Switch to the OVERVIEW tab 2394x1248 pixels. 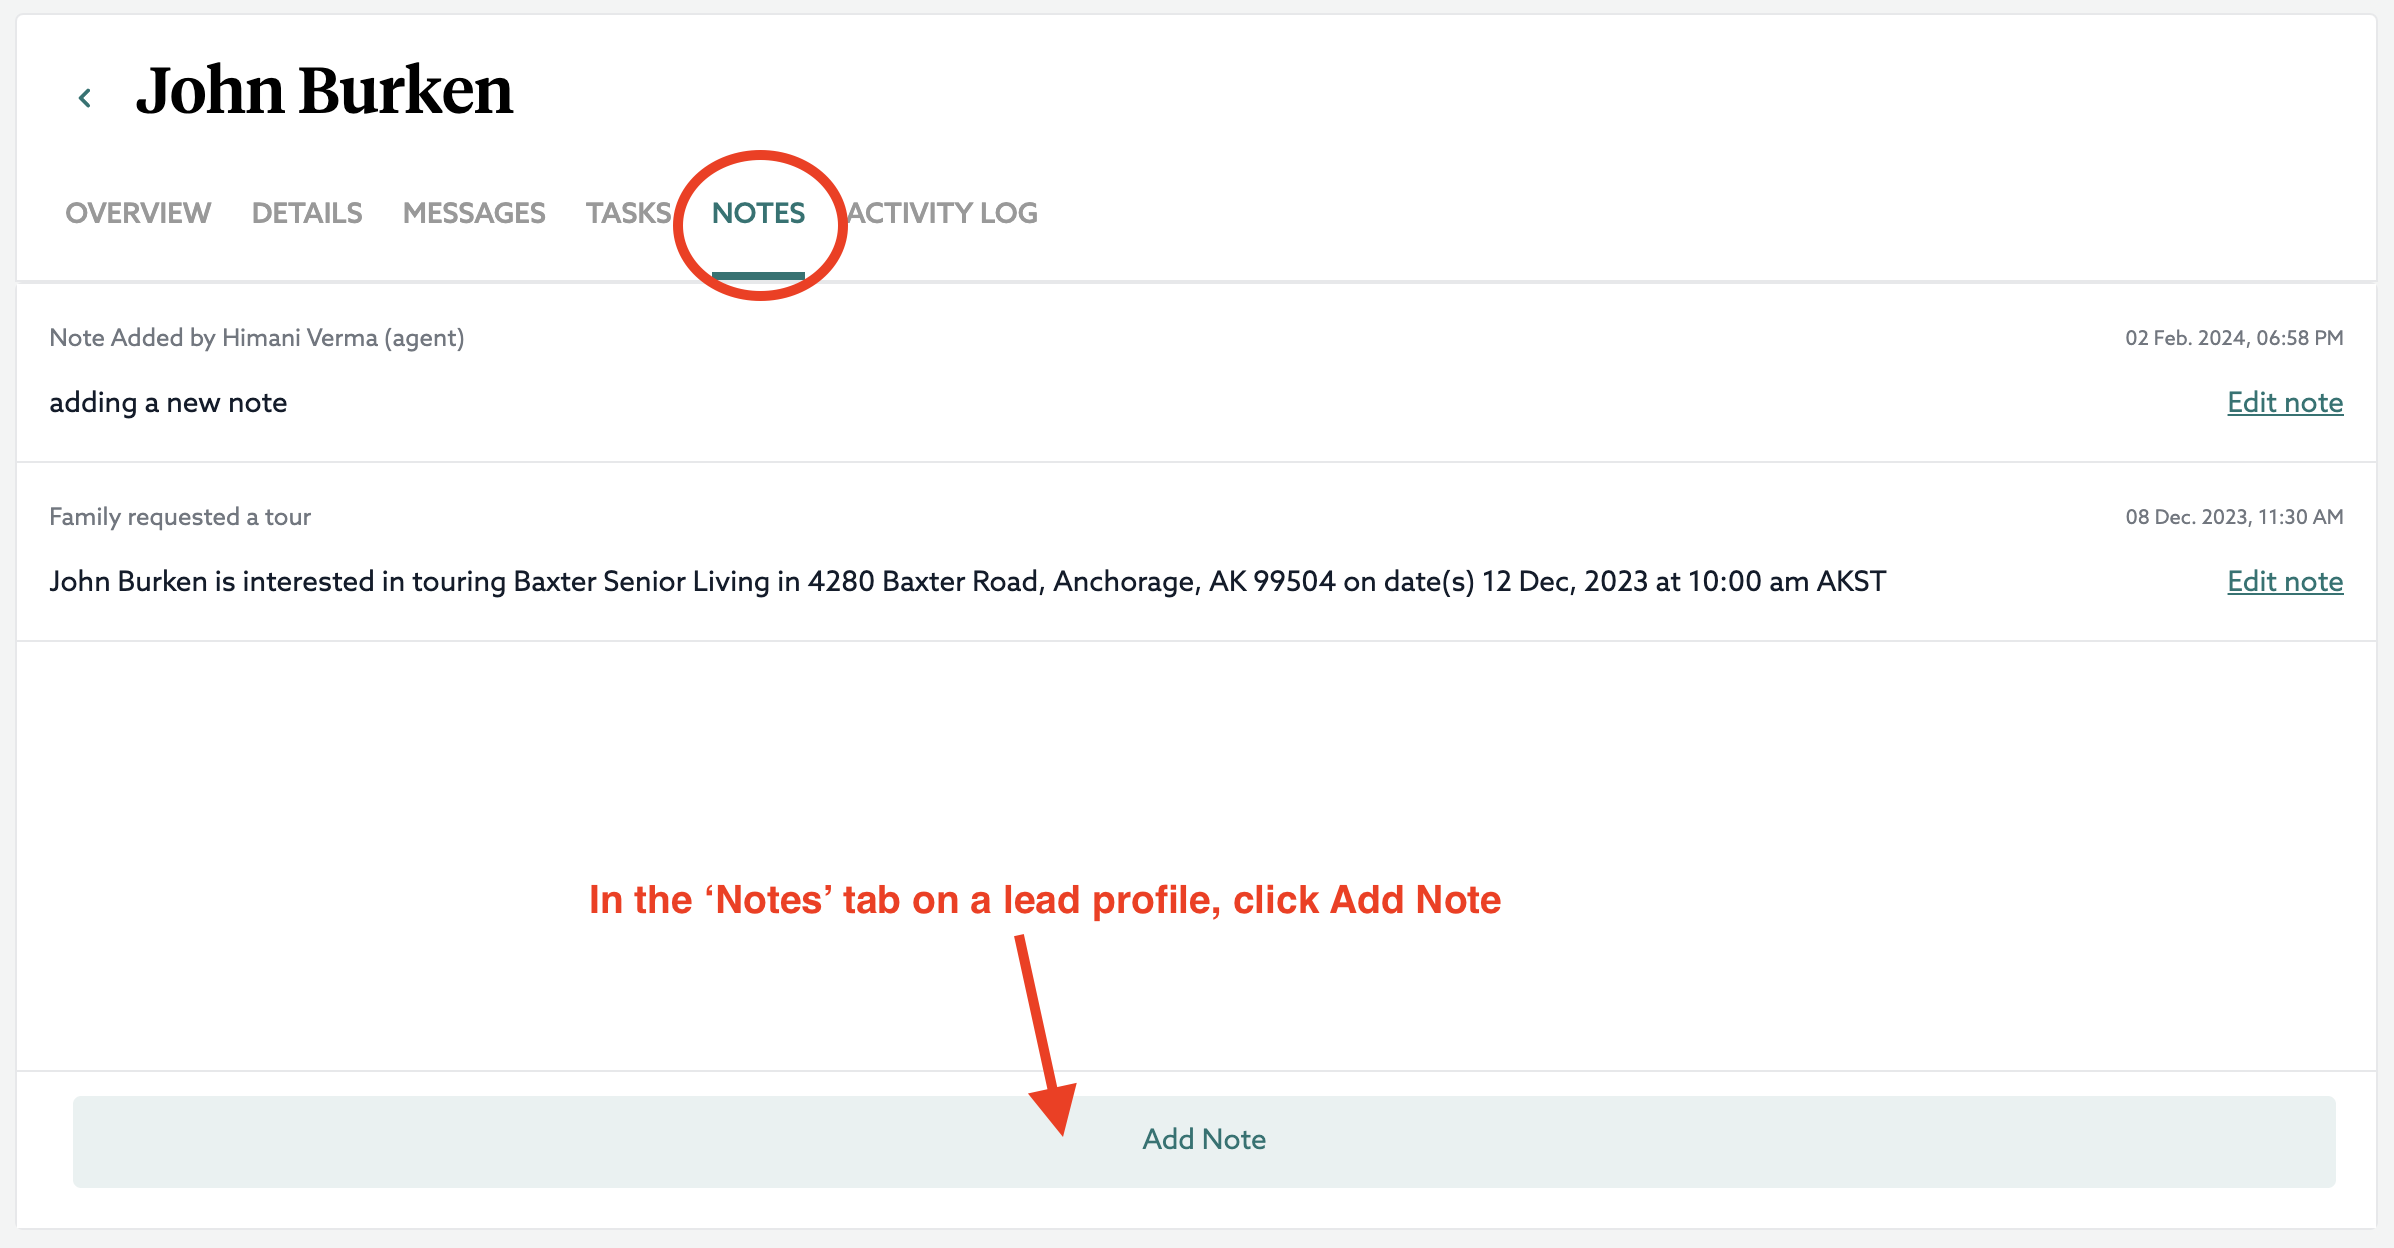[137, 213]
